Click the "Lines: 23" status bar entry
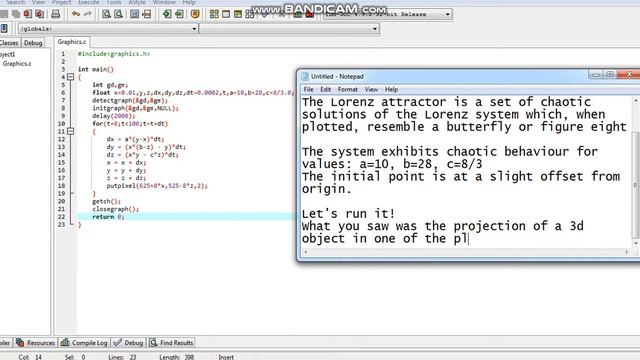Screen dimensions: 640x360 [122, 357]
